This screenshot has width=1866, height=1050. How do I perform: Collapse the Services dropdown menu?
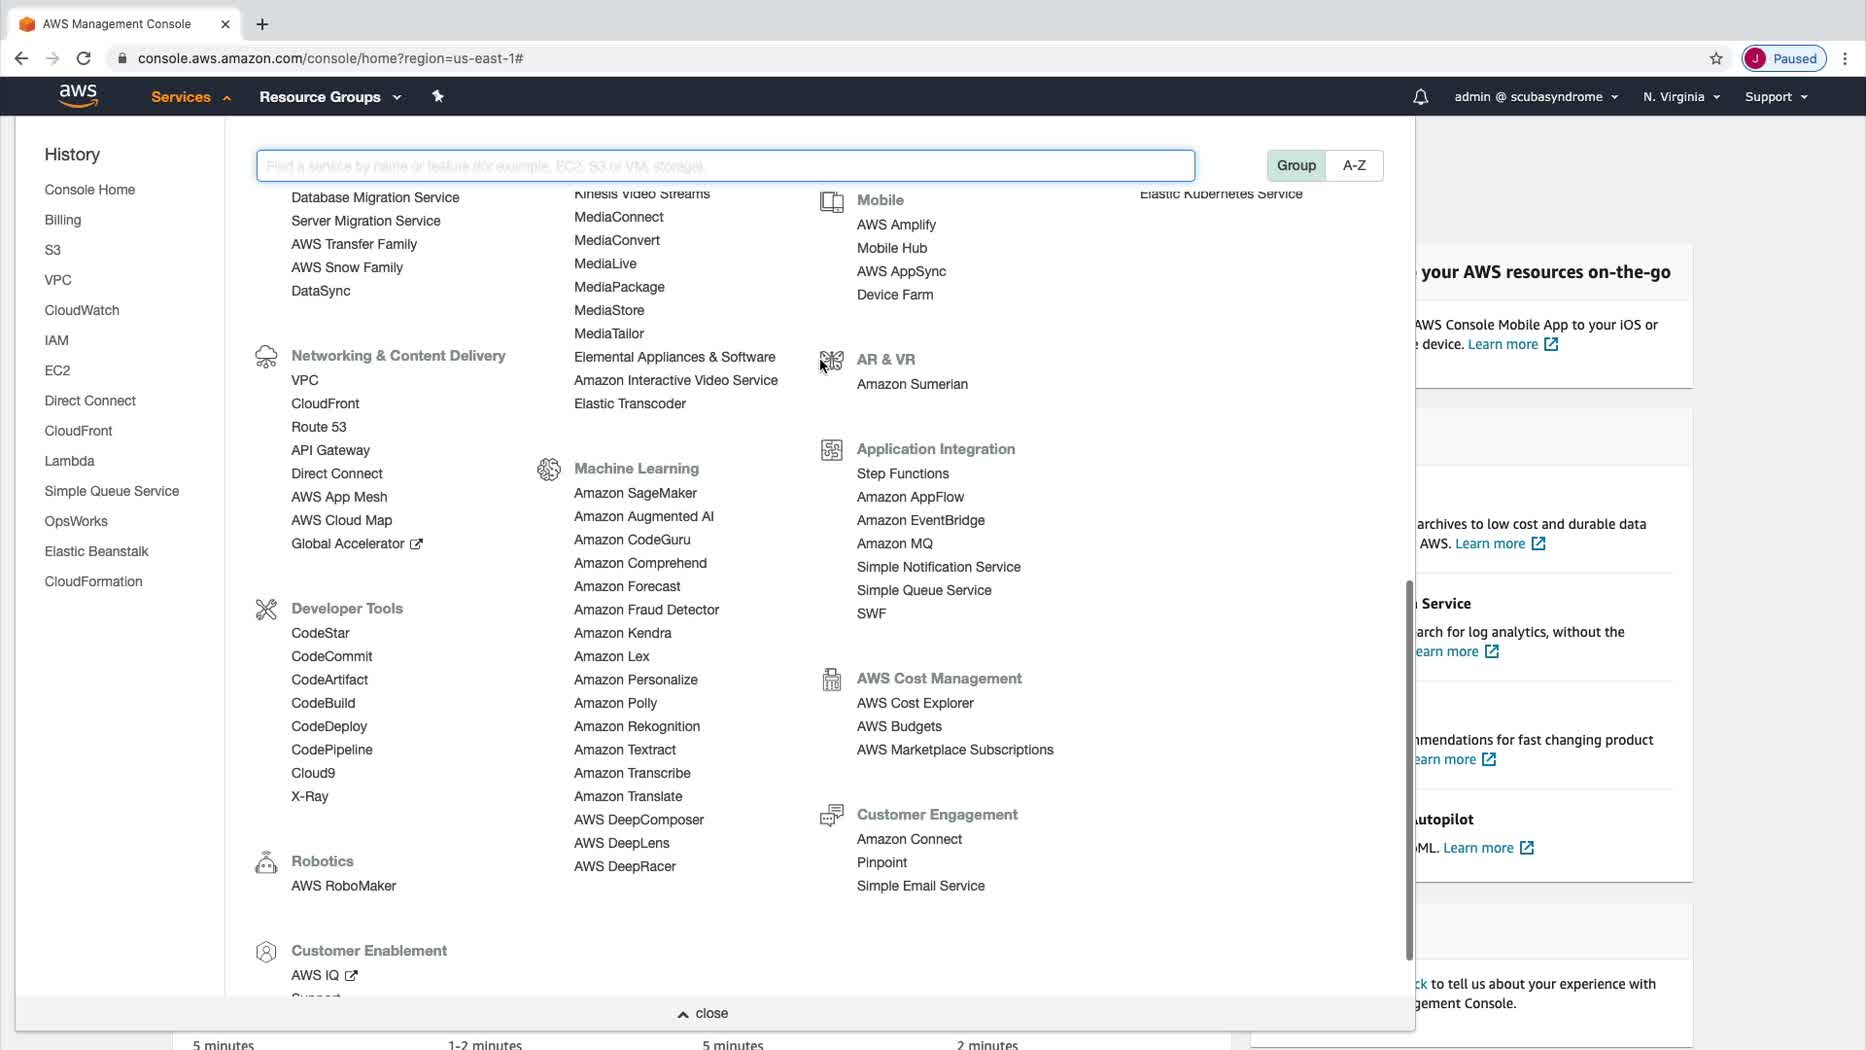[191, 97]
